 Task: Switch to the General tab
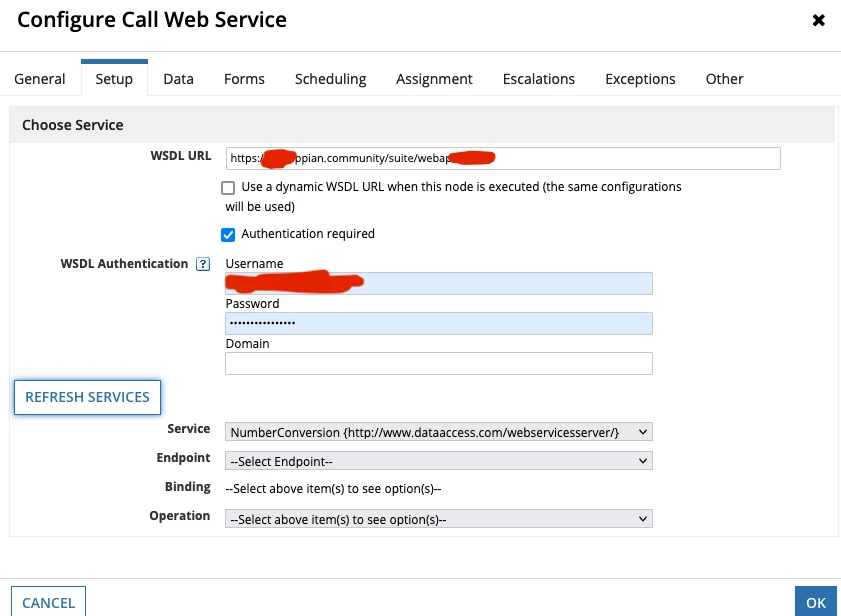[40, 79]
